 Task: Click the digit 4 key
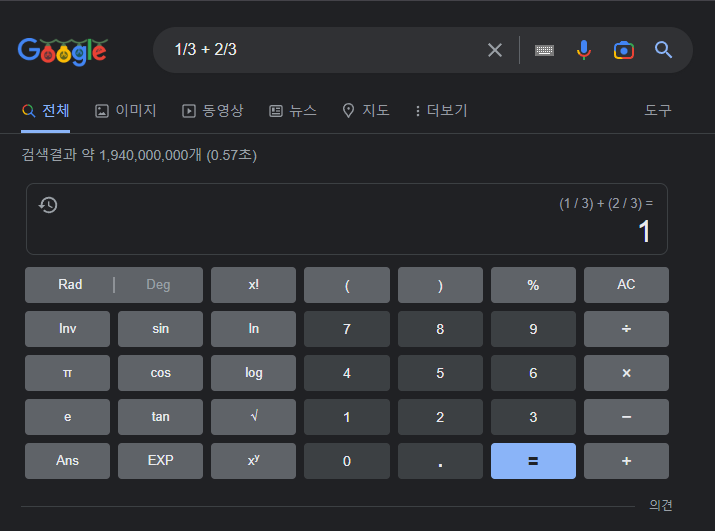point(347,373)
